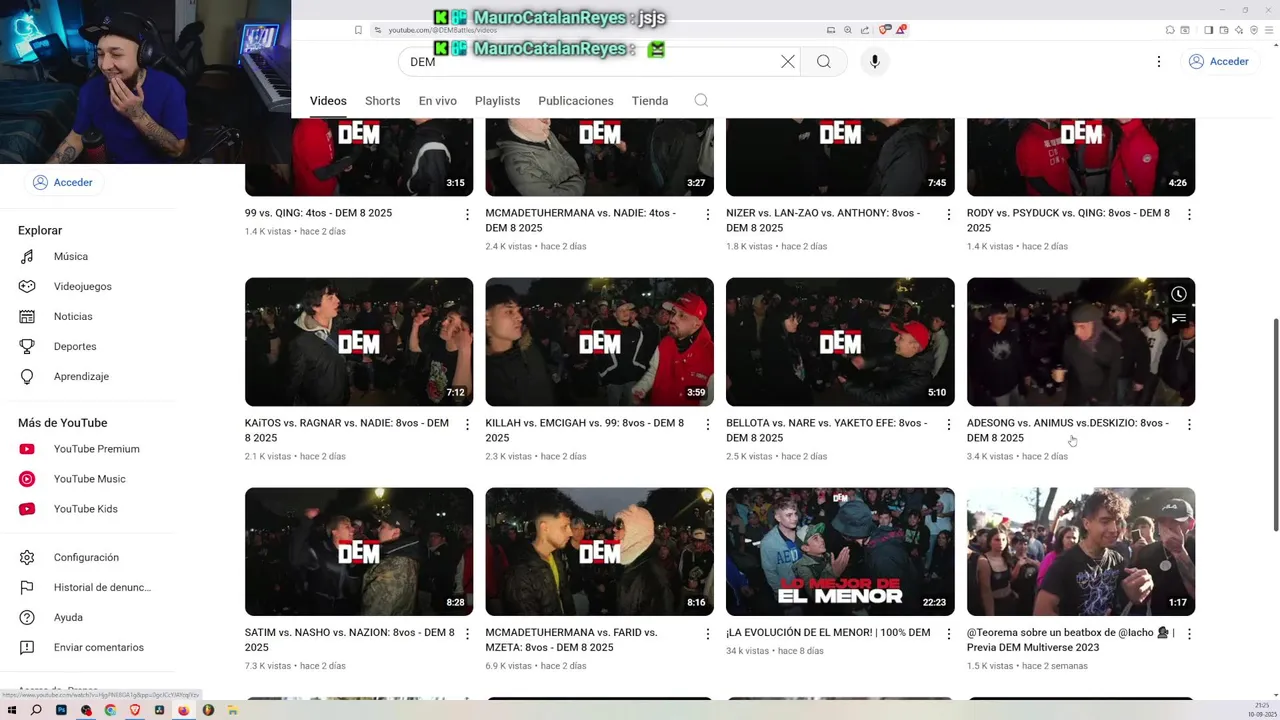Click the channel search magnifier icon
This screenshot has height=720, width=1280.
tap(701, 101)
